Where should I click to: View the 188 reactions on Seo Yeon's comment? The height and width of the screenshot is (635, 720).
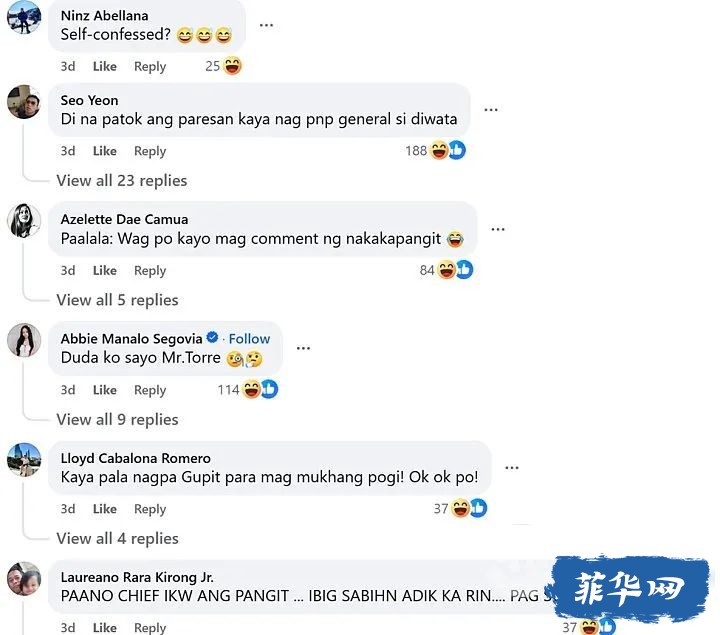point(435,151)
